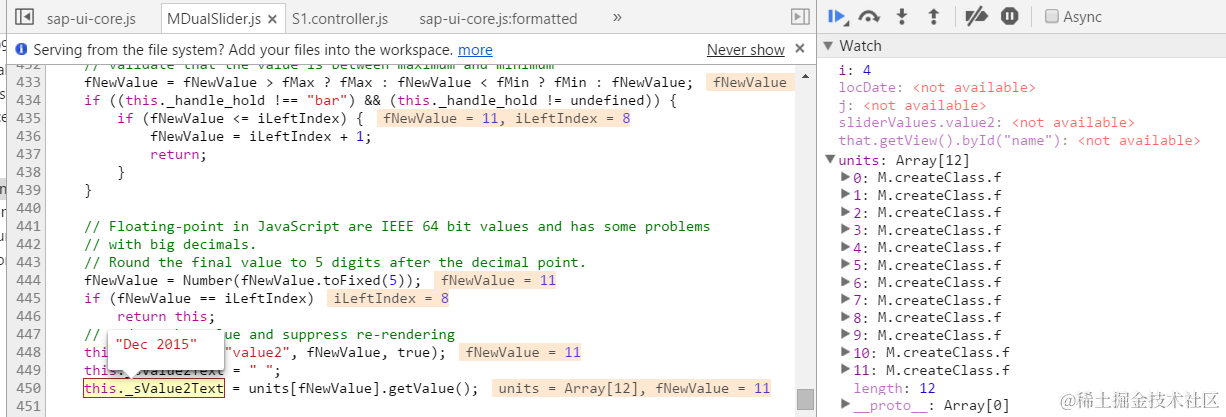
Task: Dismiss the file system info bar
Action: (800, 49)
